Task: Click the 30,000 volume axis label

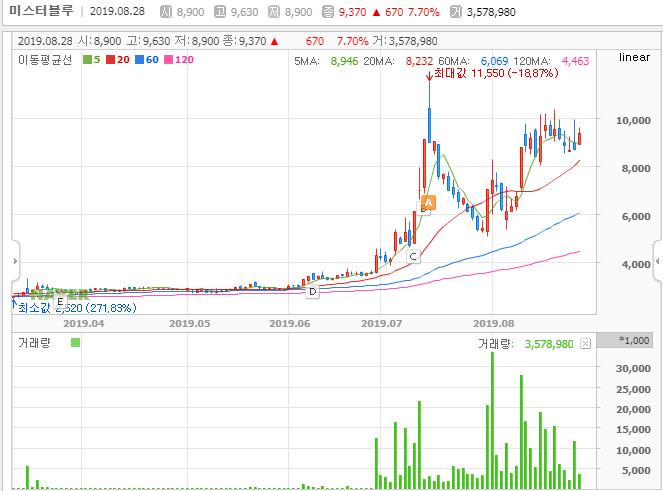Action: click(633, 368)
